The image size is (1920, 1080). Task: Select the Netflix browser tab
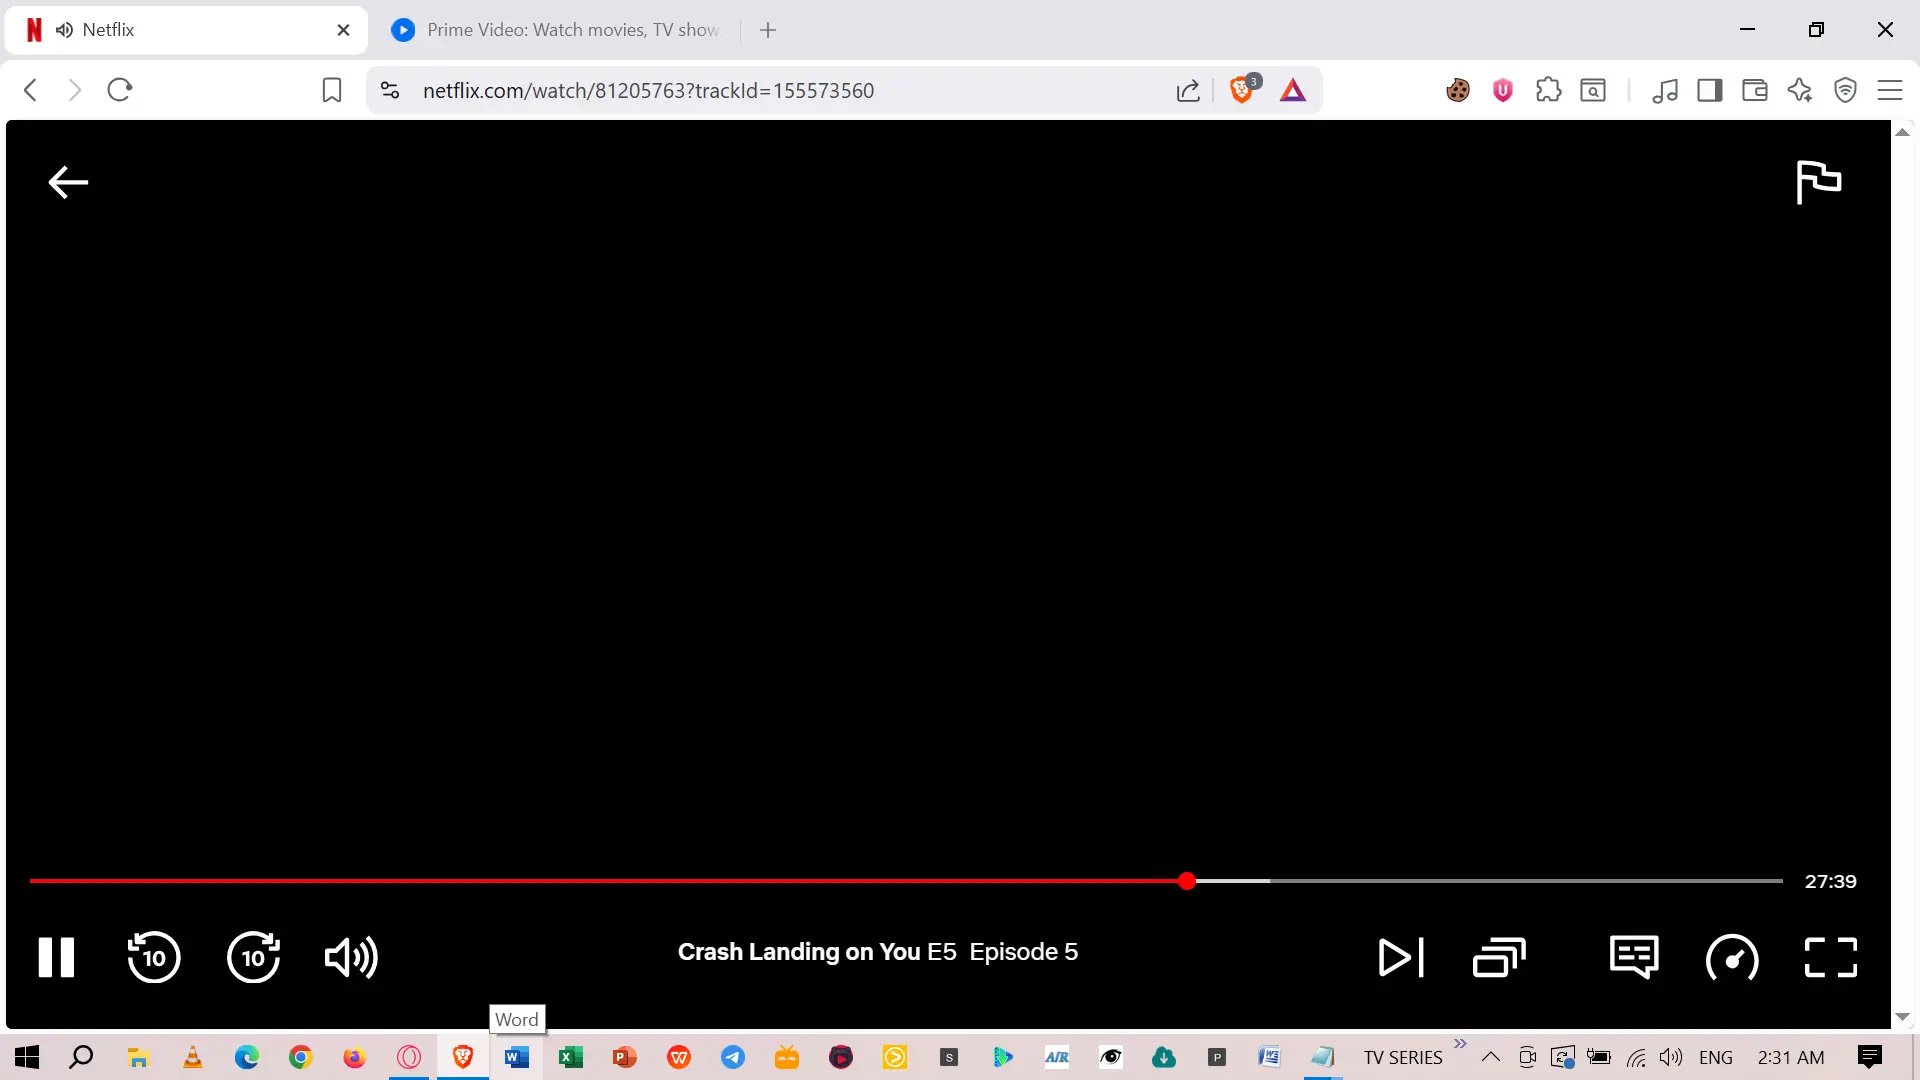tap(187, 30)
